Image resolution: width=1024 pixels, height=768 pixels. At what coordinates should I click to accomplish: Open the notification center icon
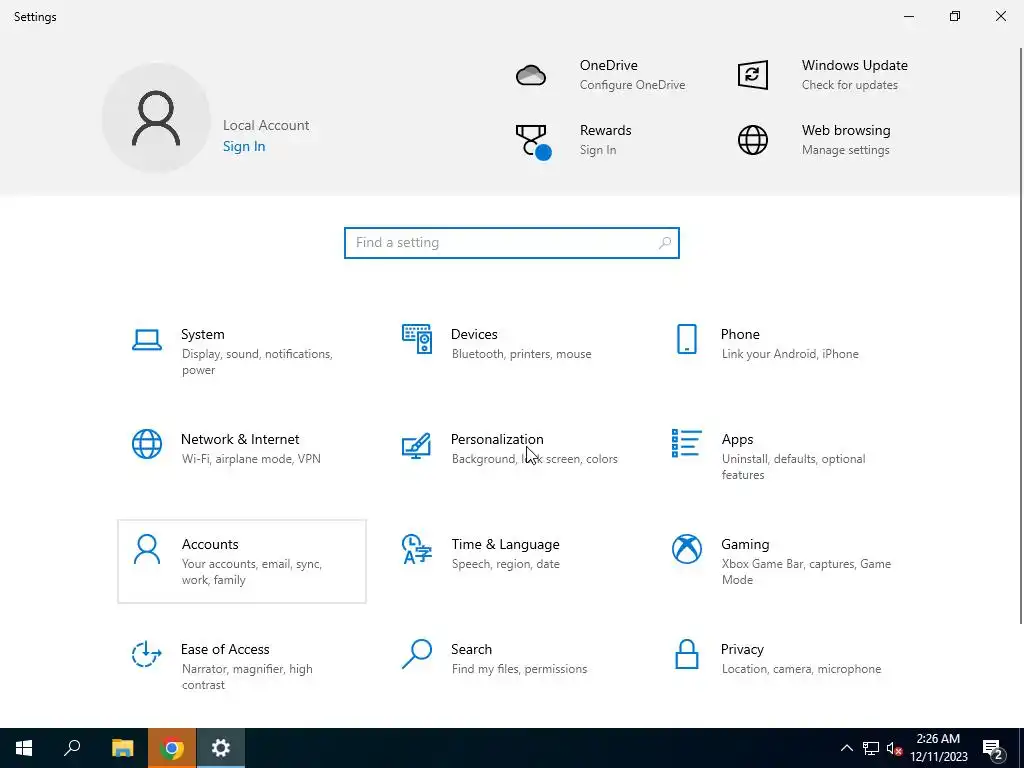coord(994,749)
